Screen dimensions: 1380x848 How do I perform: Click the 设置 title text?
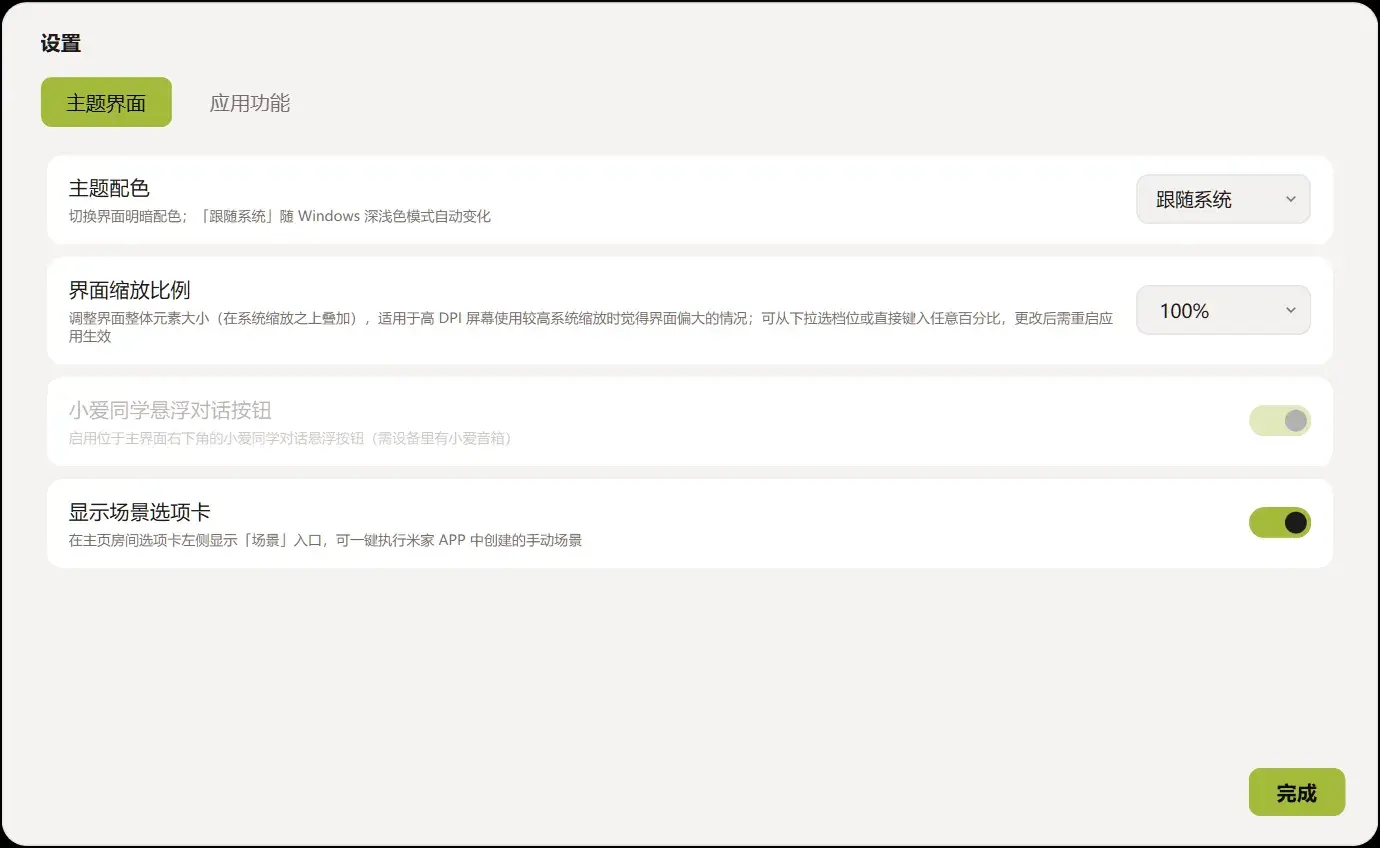click(x=61, y=43)
